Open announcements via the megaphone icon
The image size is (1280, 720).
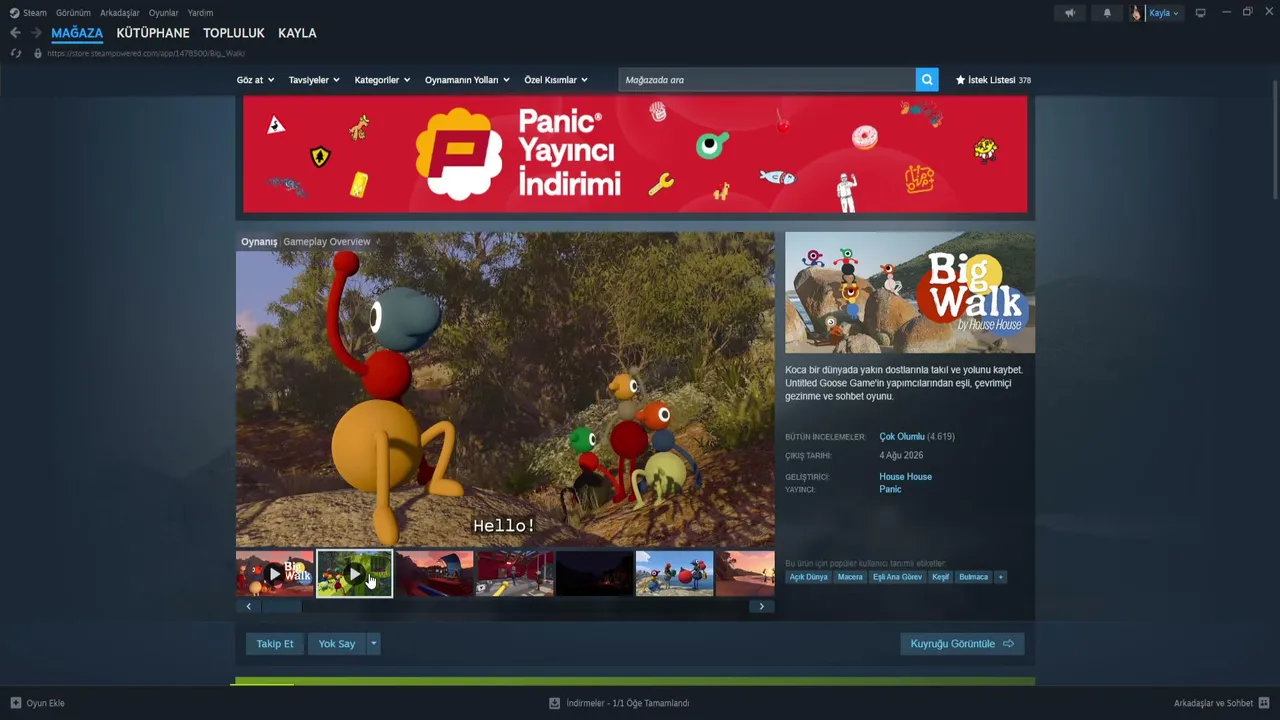coord(1070,13)
